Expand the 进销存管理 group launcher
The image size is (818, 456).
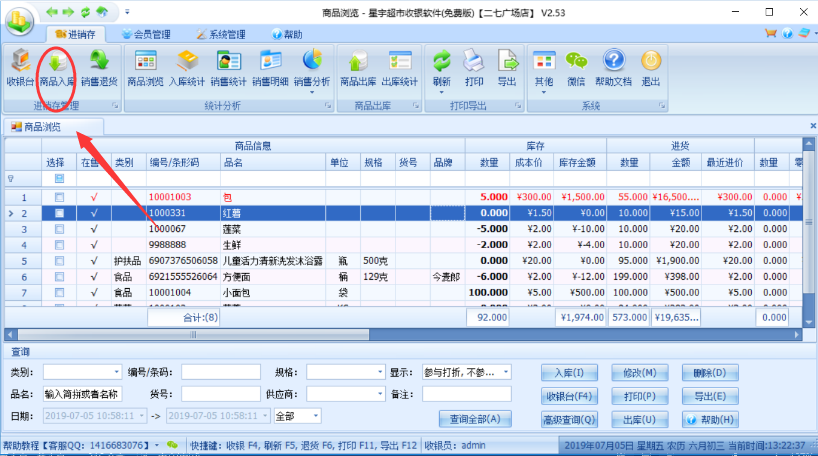[x=115, y=105]
